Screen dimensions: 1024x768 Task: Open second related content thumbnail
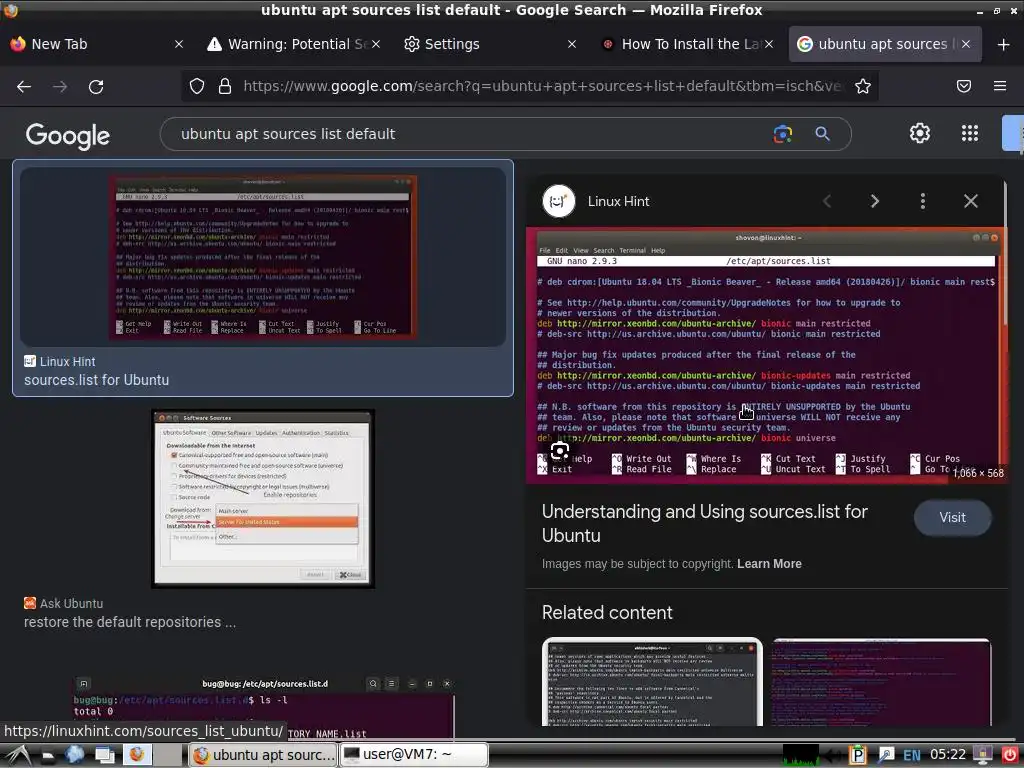(882, 682)
